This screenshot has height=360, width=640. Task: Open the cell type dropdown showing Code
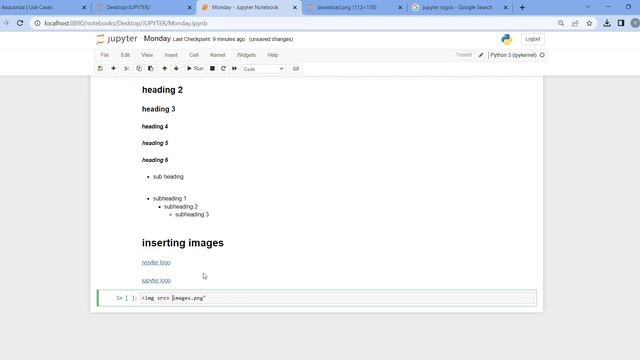point(263,69)
